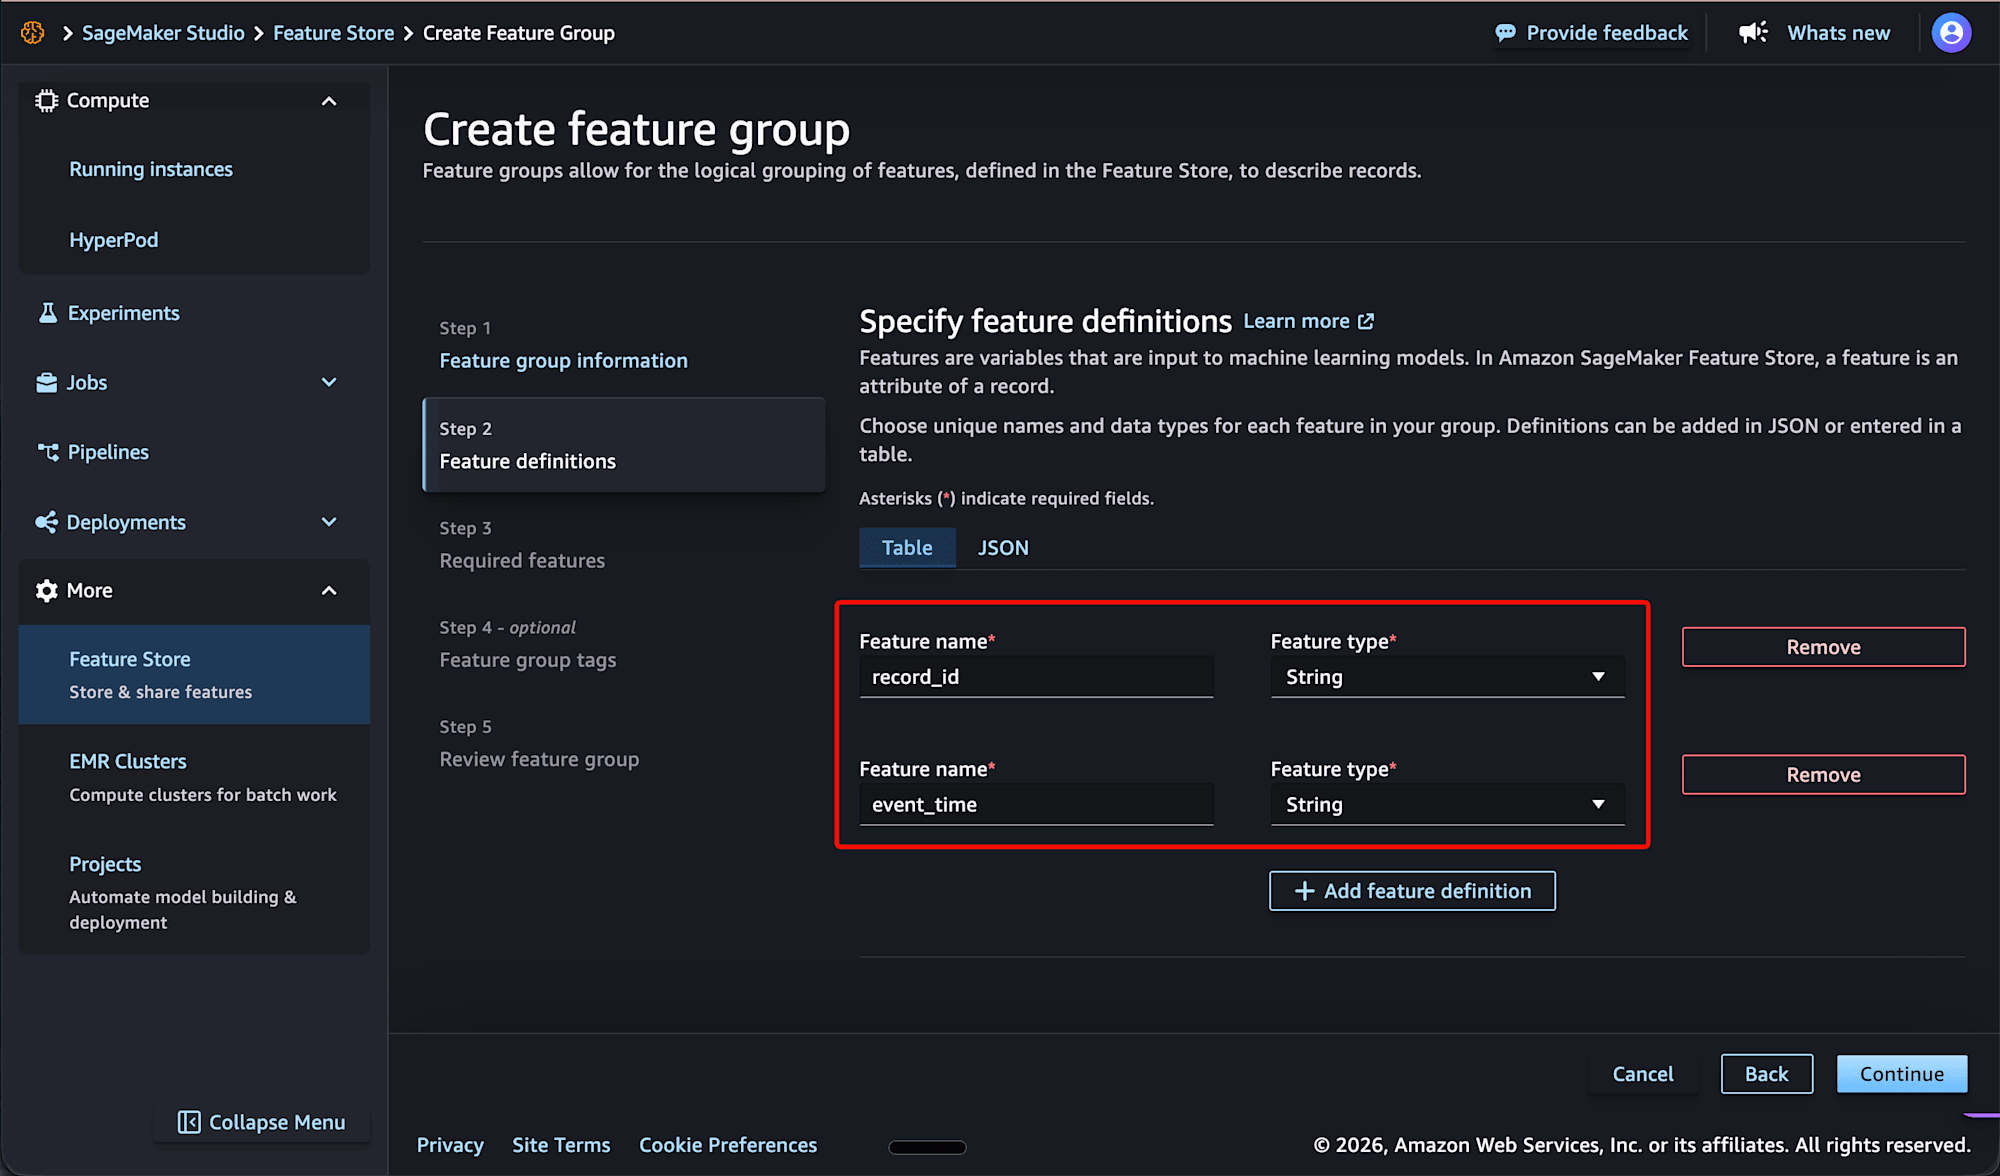Click the Experiments flask icon
Viewport: 2000px width, 1176px height.
(x=47, y=313)
